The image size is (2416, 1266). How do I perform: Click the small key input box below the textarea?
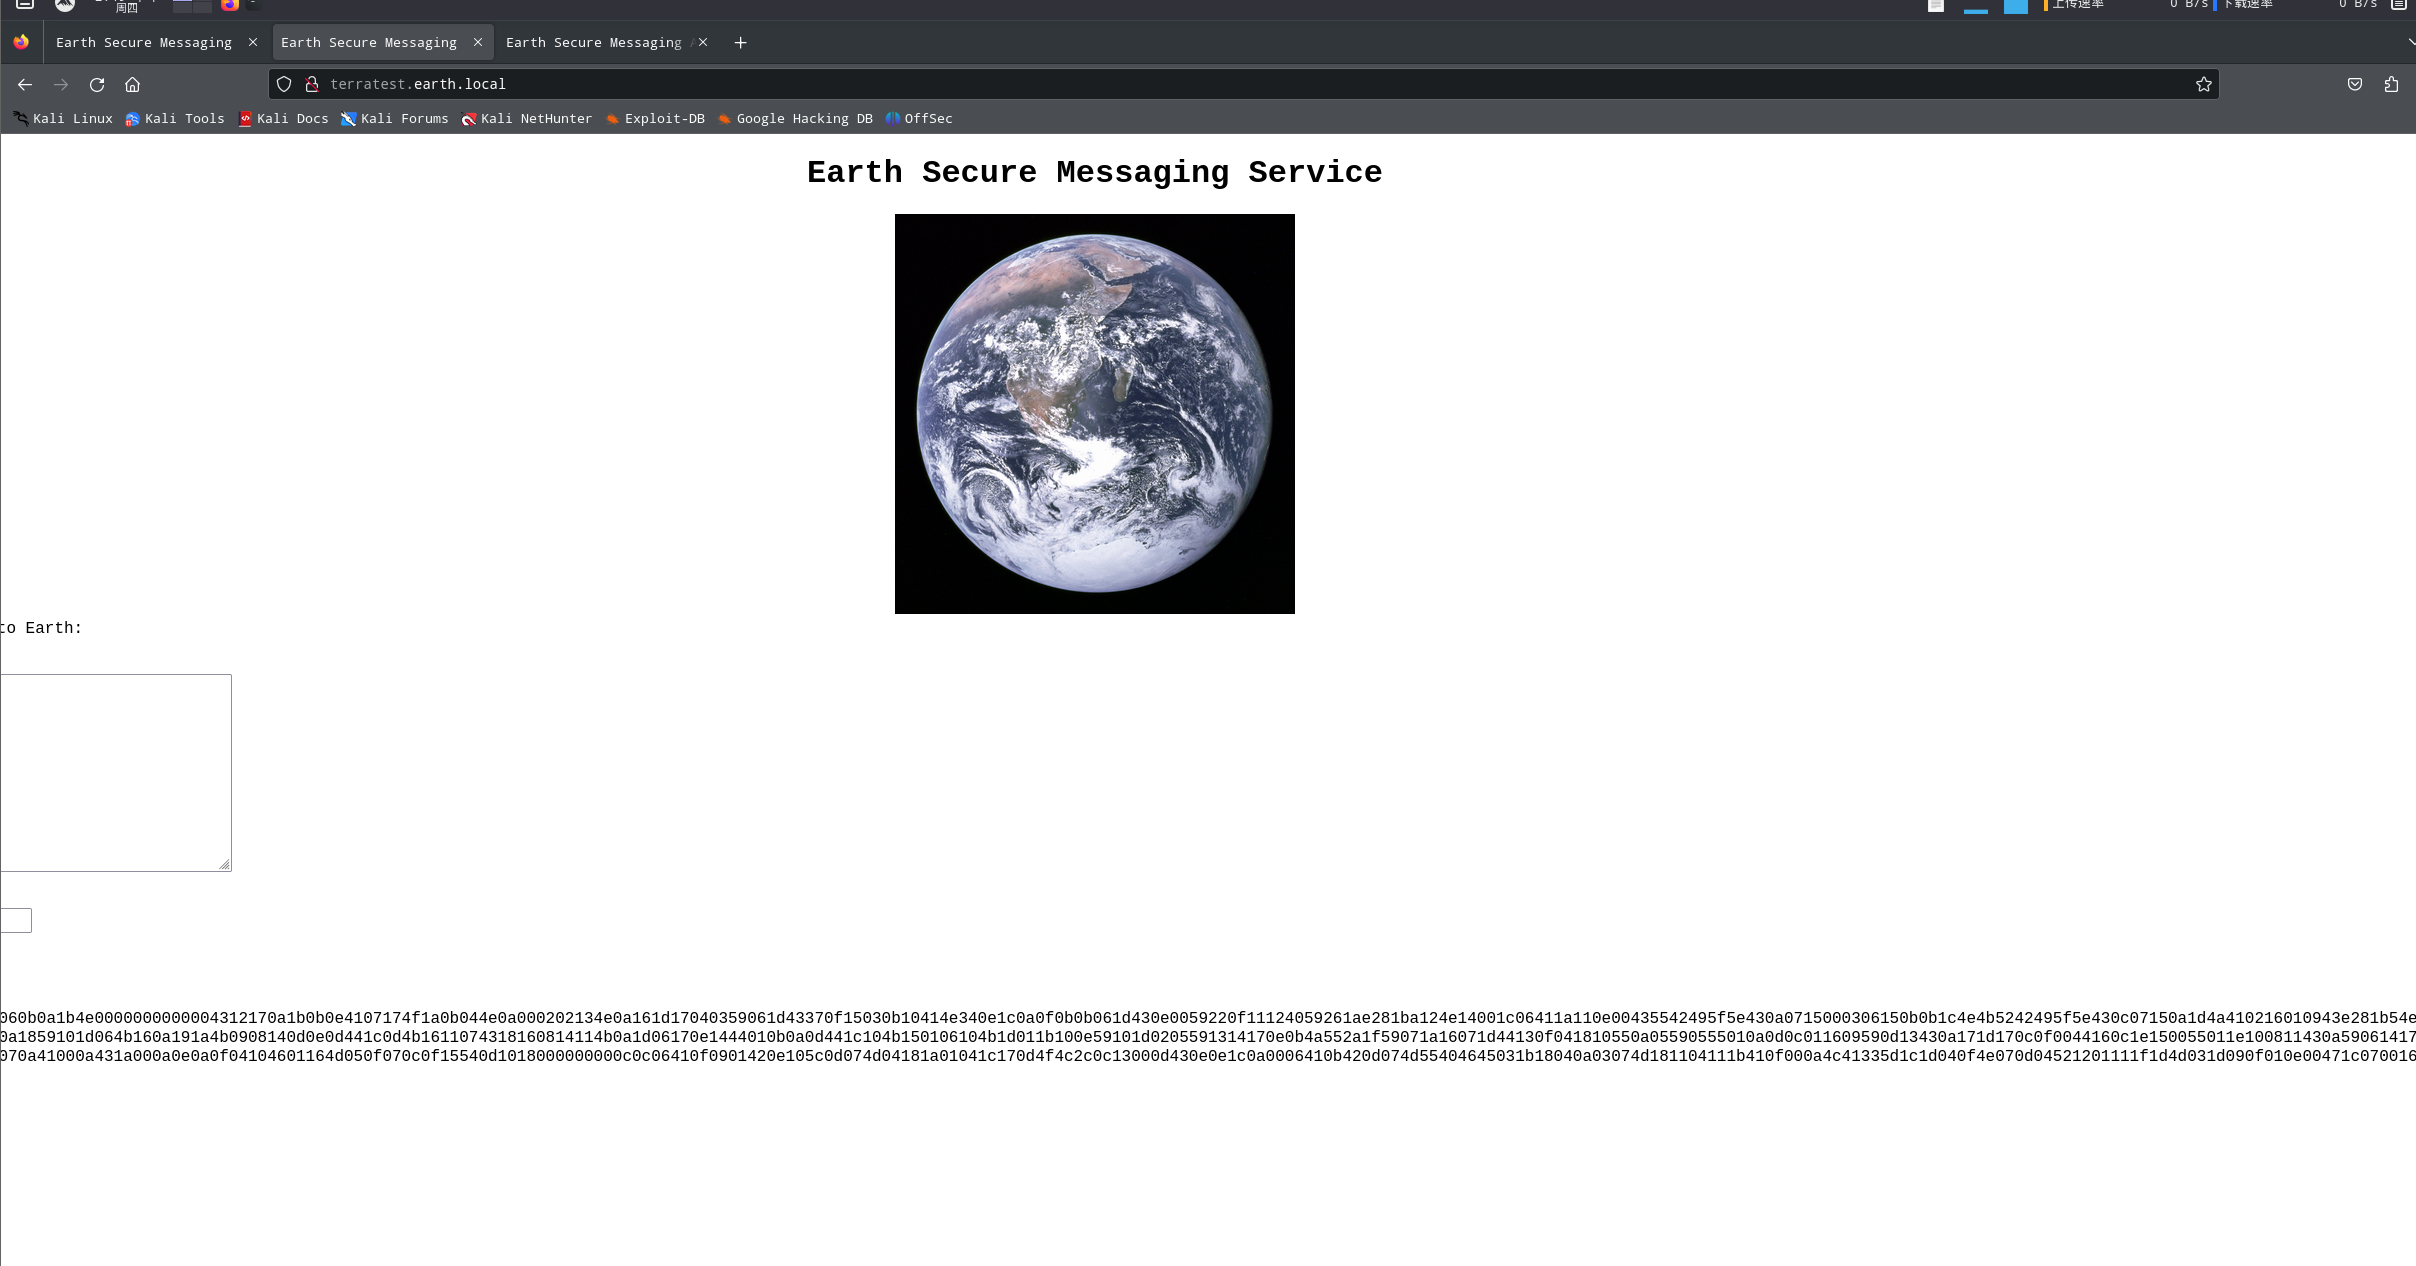tap(15, 920)
